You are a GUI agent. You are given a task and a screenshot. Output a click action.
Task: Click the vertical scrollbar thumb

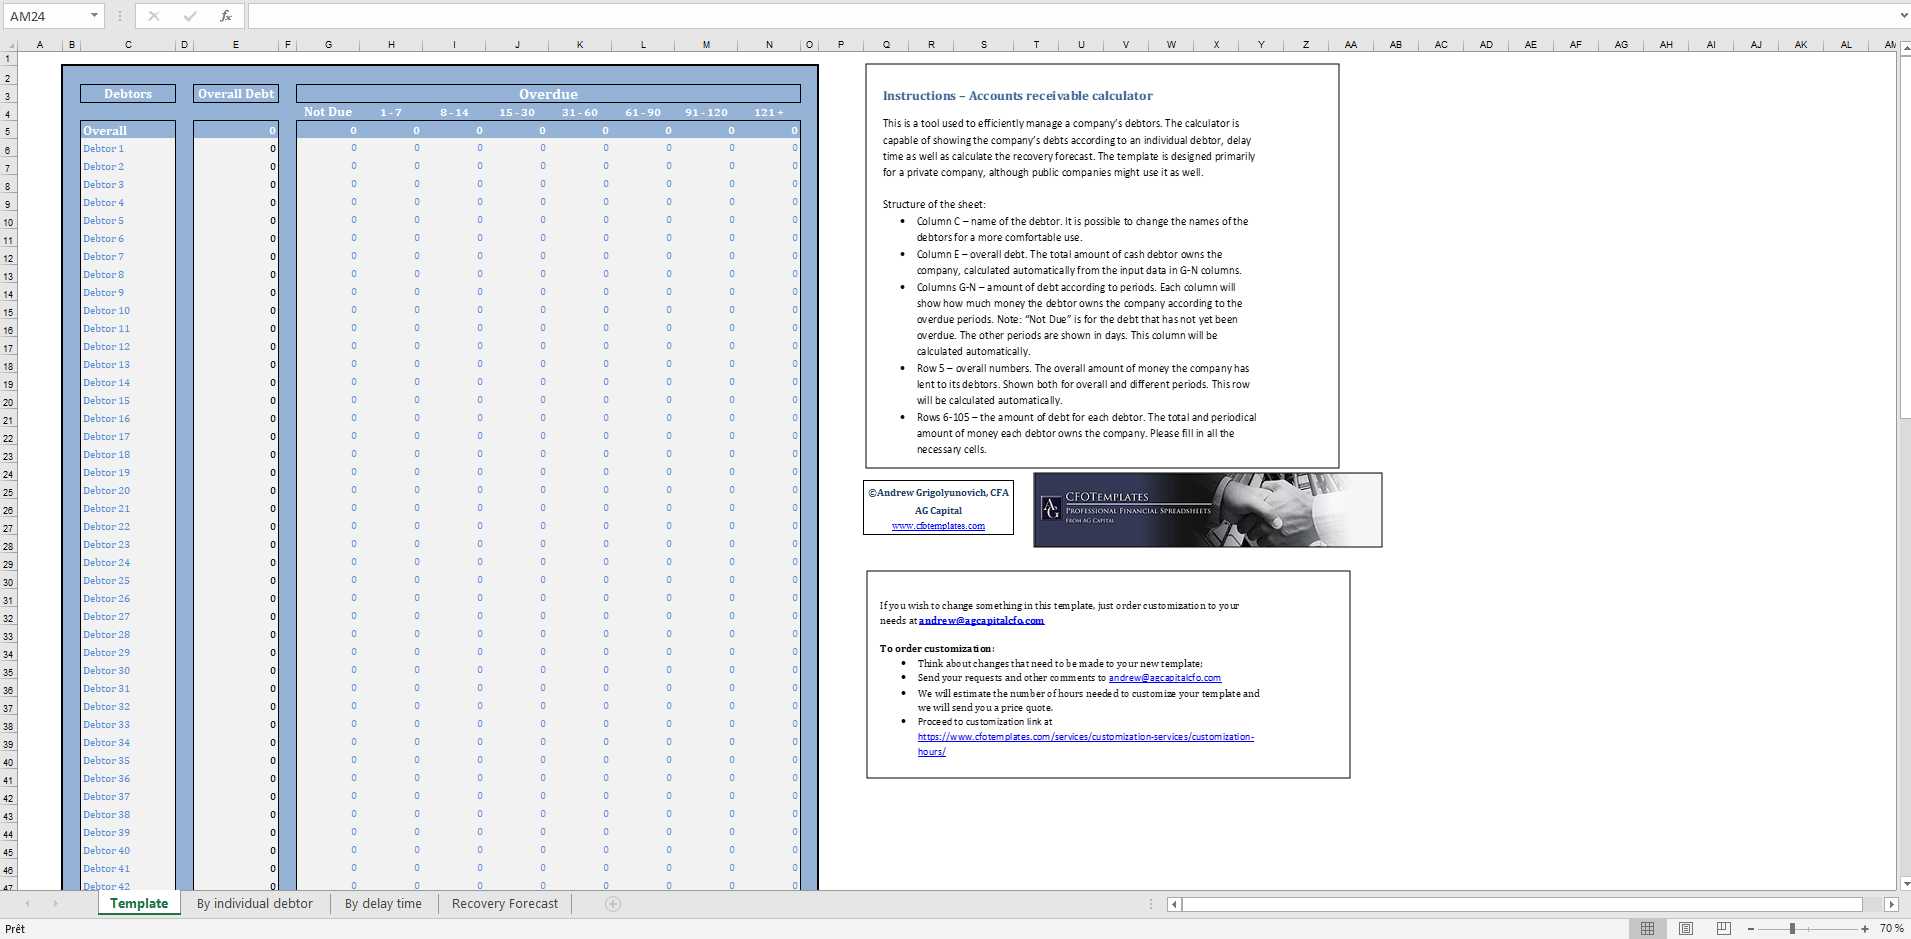(x=1904, y=235)
